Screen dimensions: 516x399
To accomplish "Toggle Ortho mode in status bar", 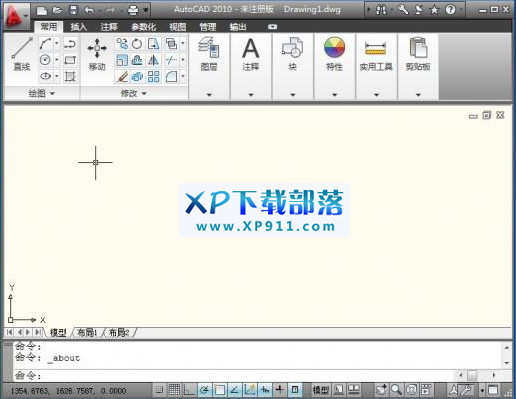I will tap(189, 389).
